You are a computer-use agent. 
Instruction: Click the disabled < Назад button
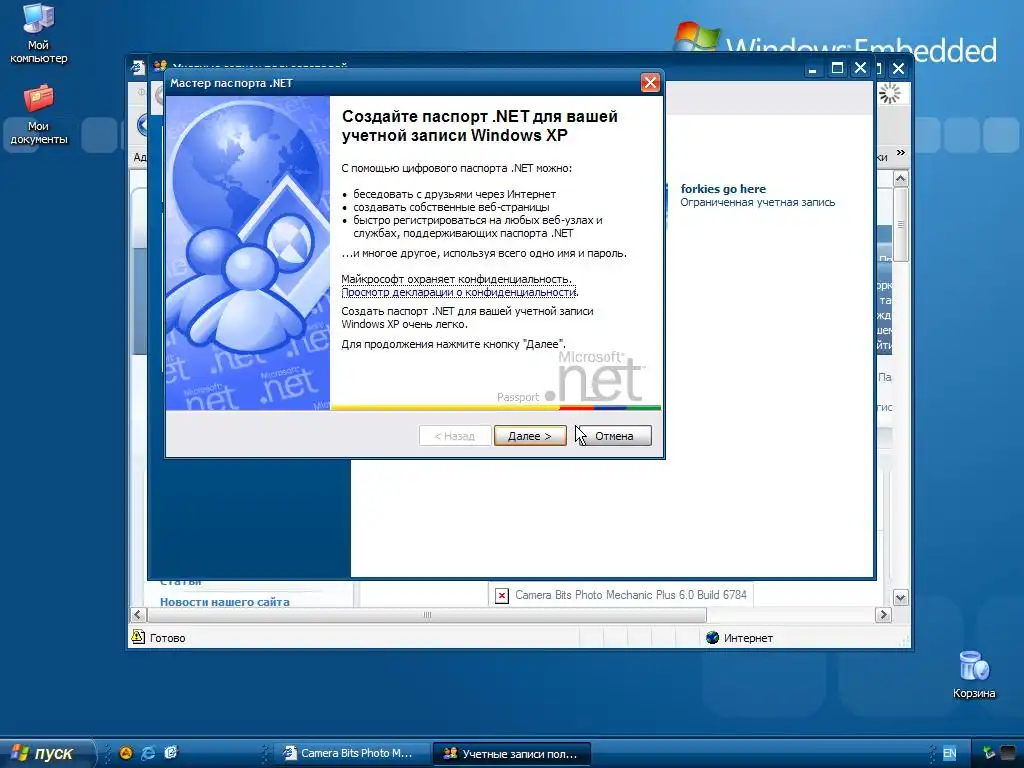[455, 436]
